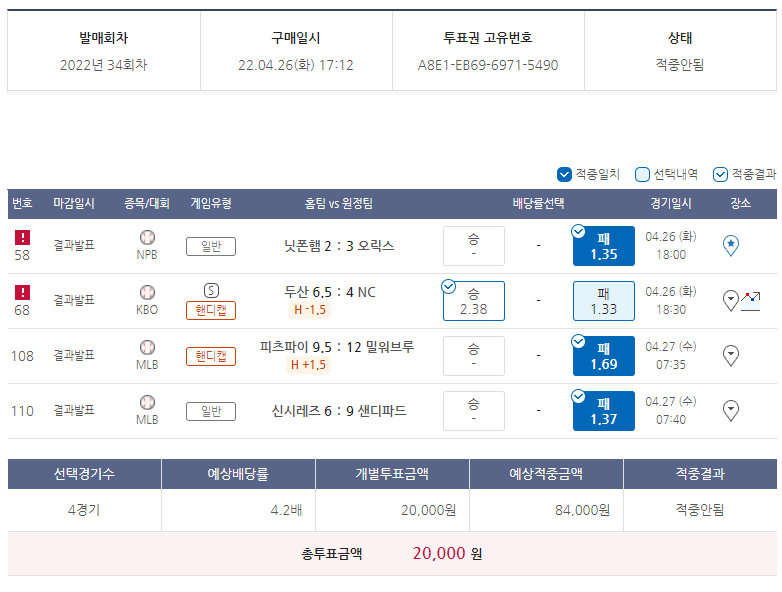782x592 pixels.
Task: Click 승 odds box for game 108
Action: pyautogui.click(x=474, y=356)
